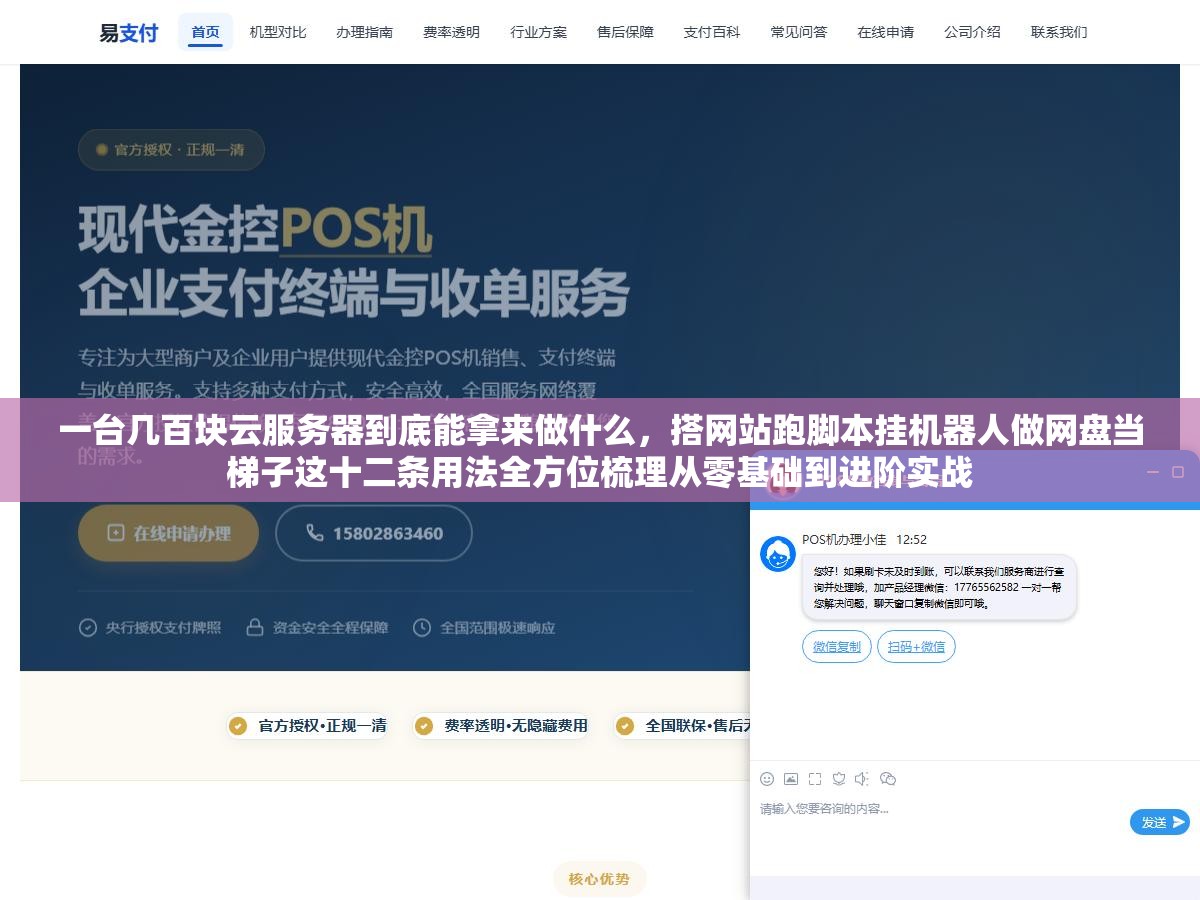Toggle the chat sound speaker icon
The image size is (1200, 900).
[863, 778]
